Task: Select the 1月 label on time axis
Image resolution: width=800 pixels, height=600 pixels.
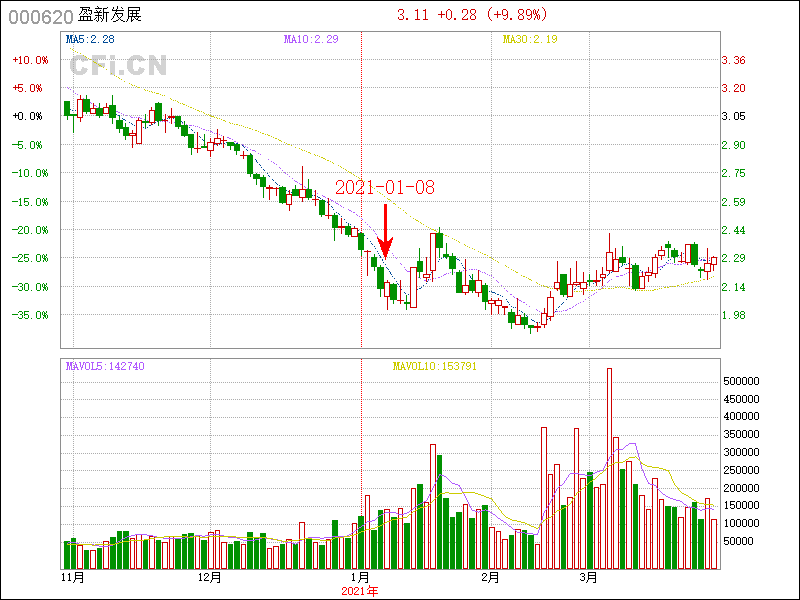Action: click(x=360, y=578)
